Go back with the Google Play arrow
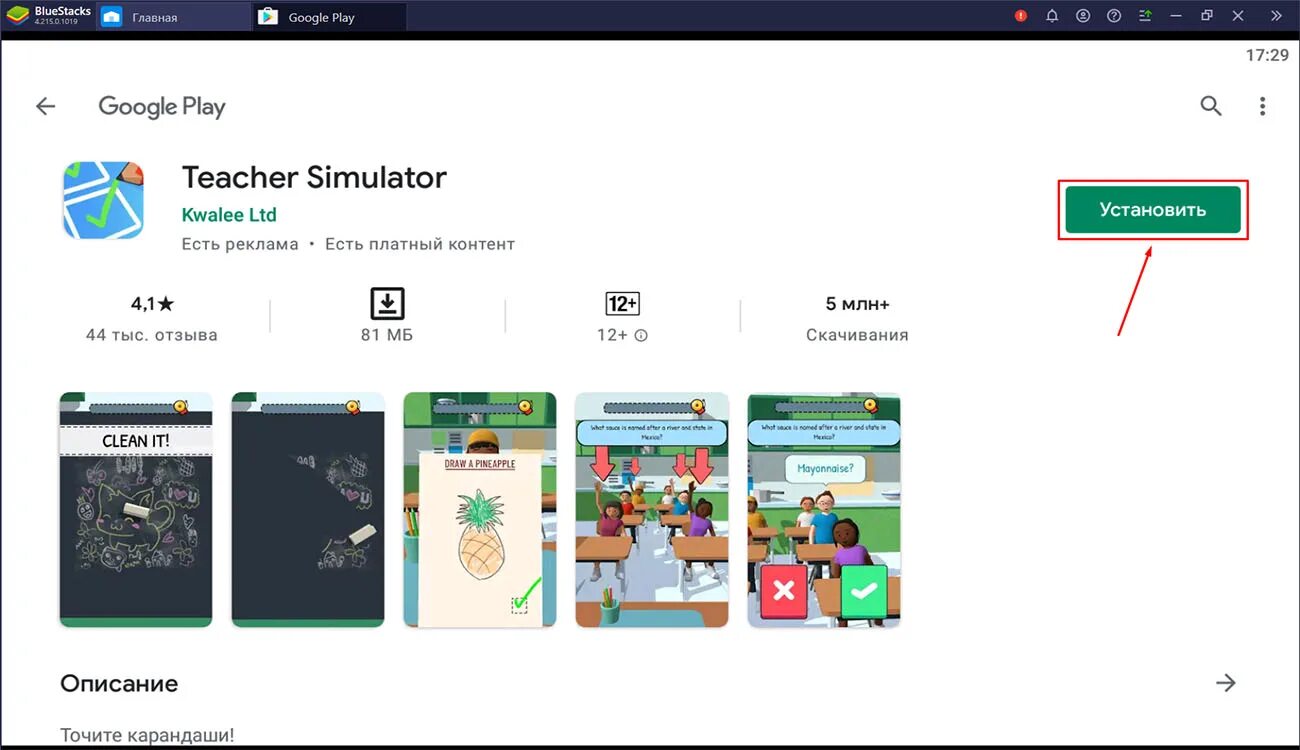Screen dimensions: 1300x750 point(46,106)
